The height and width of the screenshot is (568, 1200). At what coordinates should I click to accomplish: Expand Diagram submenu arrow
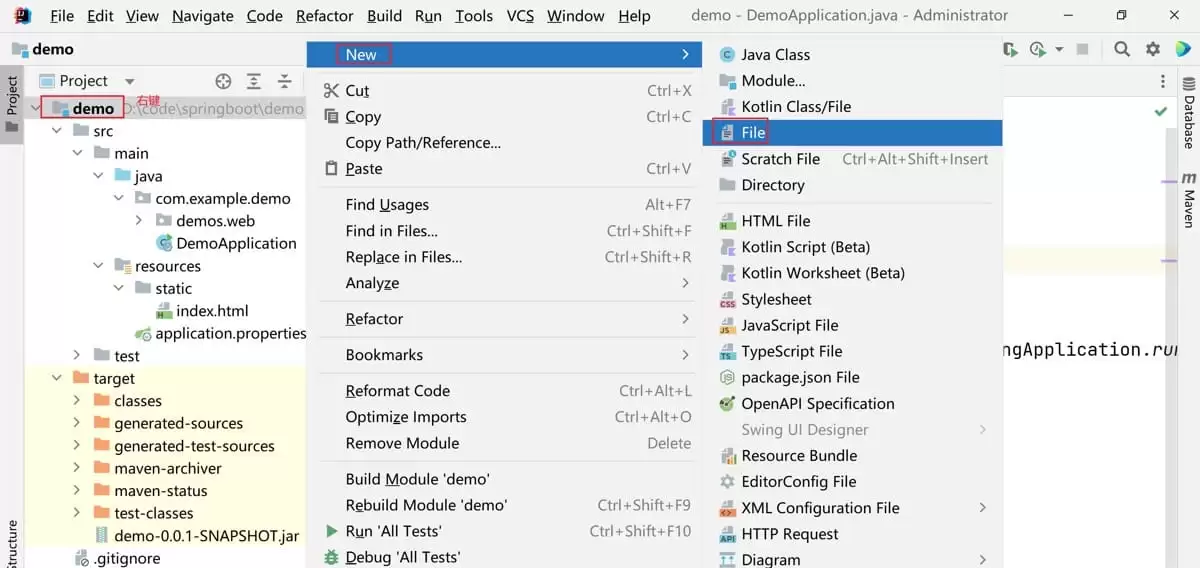[983, 560]
